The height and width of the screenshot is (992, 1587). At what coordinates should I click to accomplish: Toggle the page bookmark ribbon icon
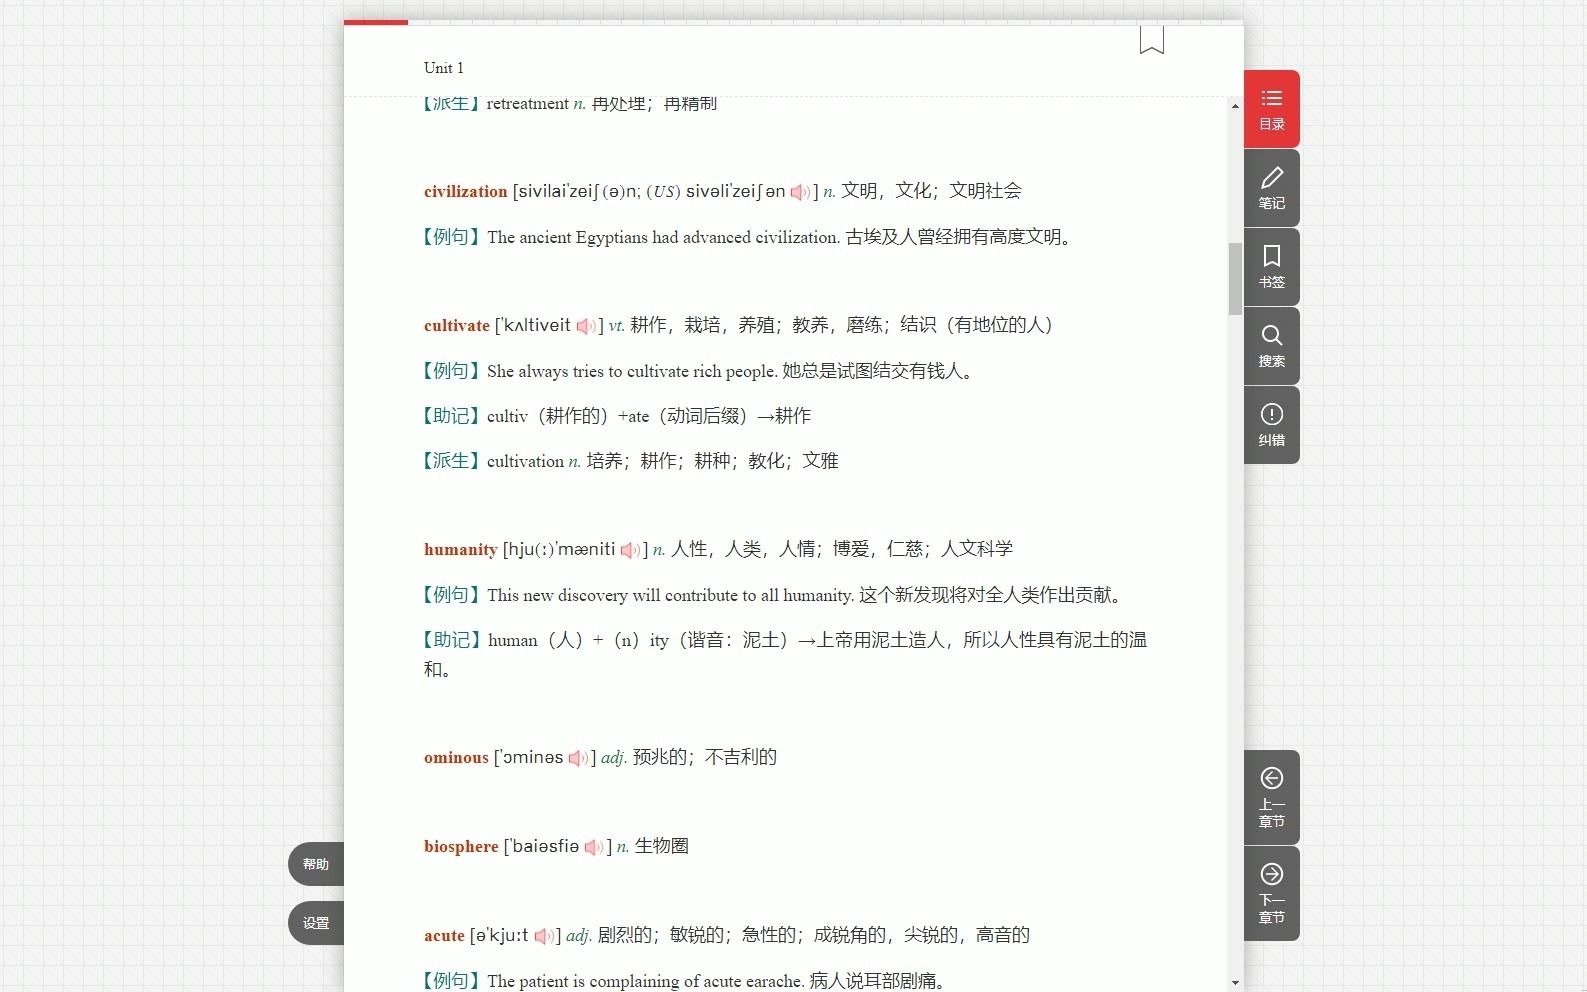click(x=1152, y=40)
